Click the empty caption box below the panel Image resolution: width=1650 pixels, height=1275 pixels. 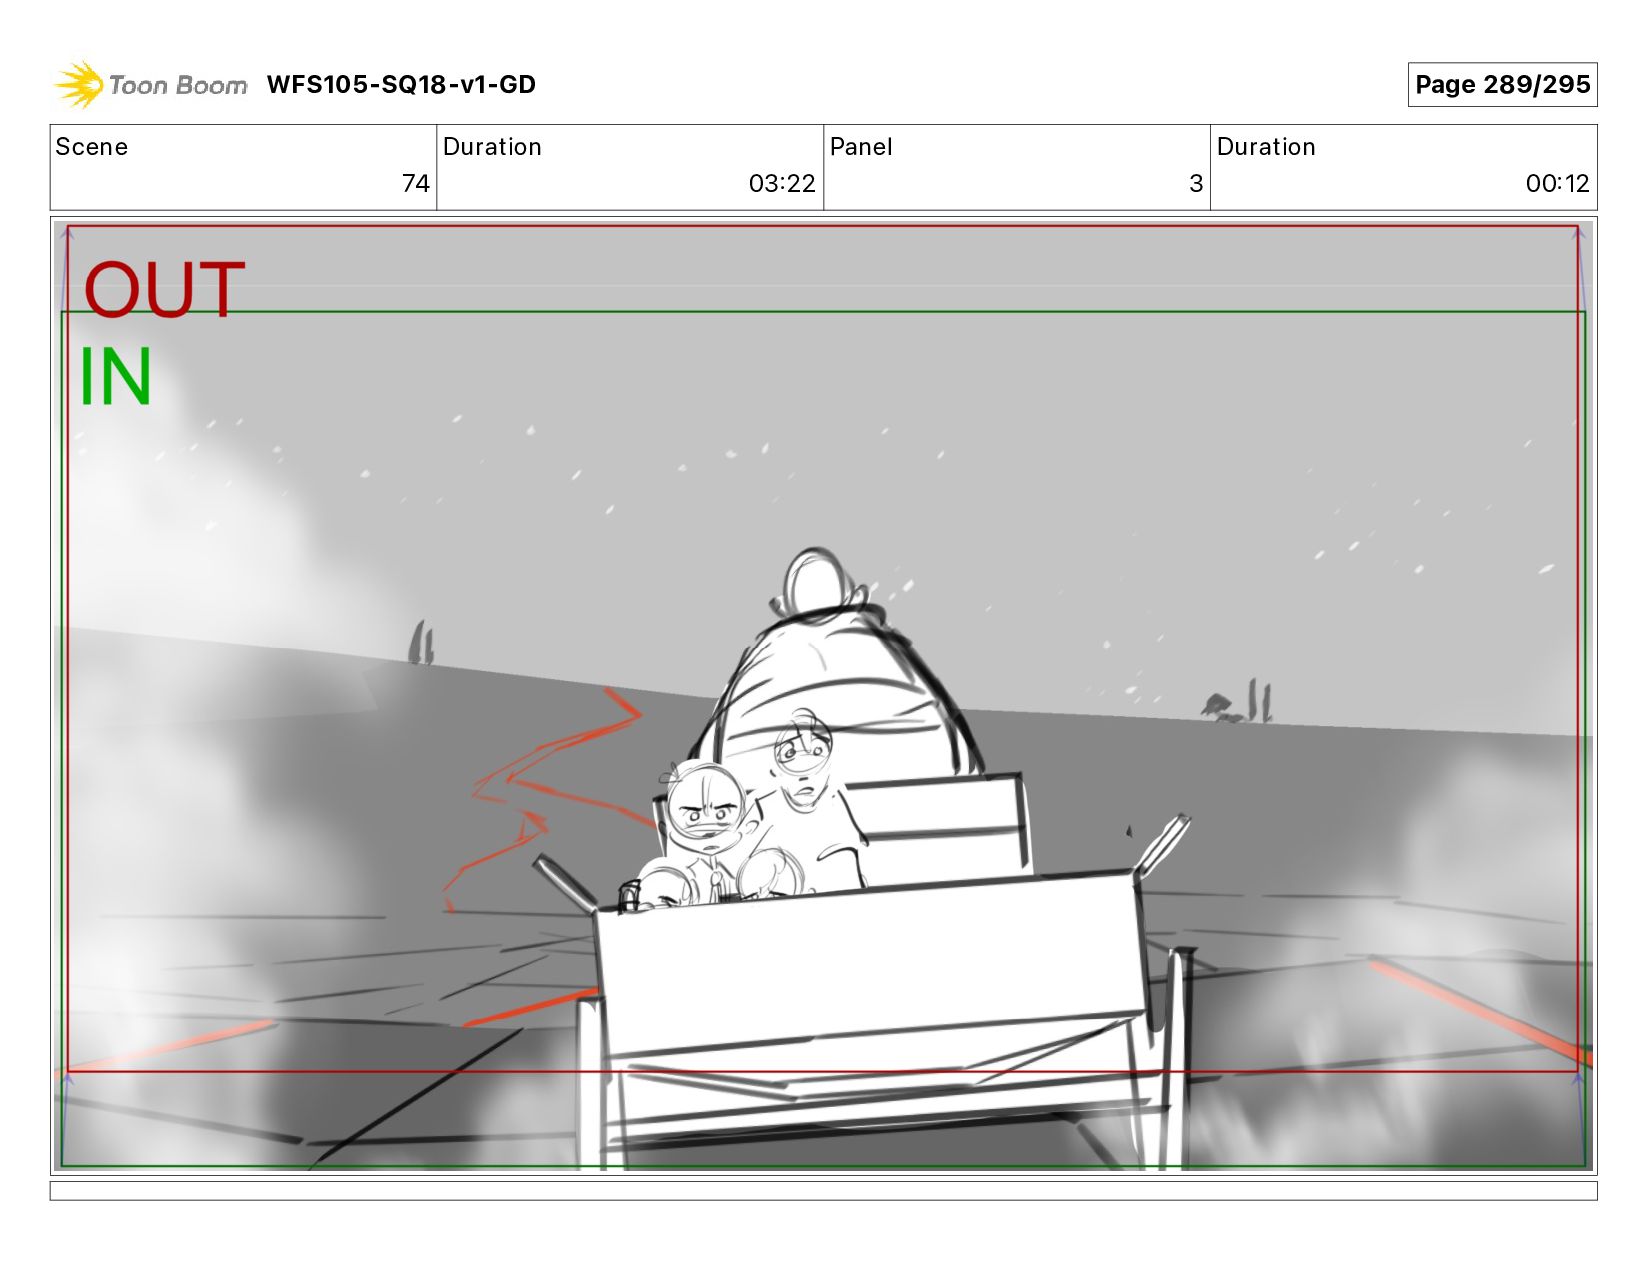pos(823,1191)
